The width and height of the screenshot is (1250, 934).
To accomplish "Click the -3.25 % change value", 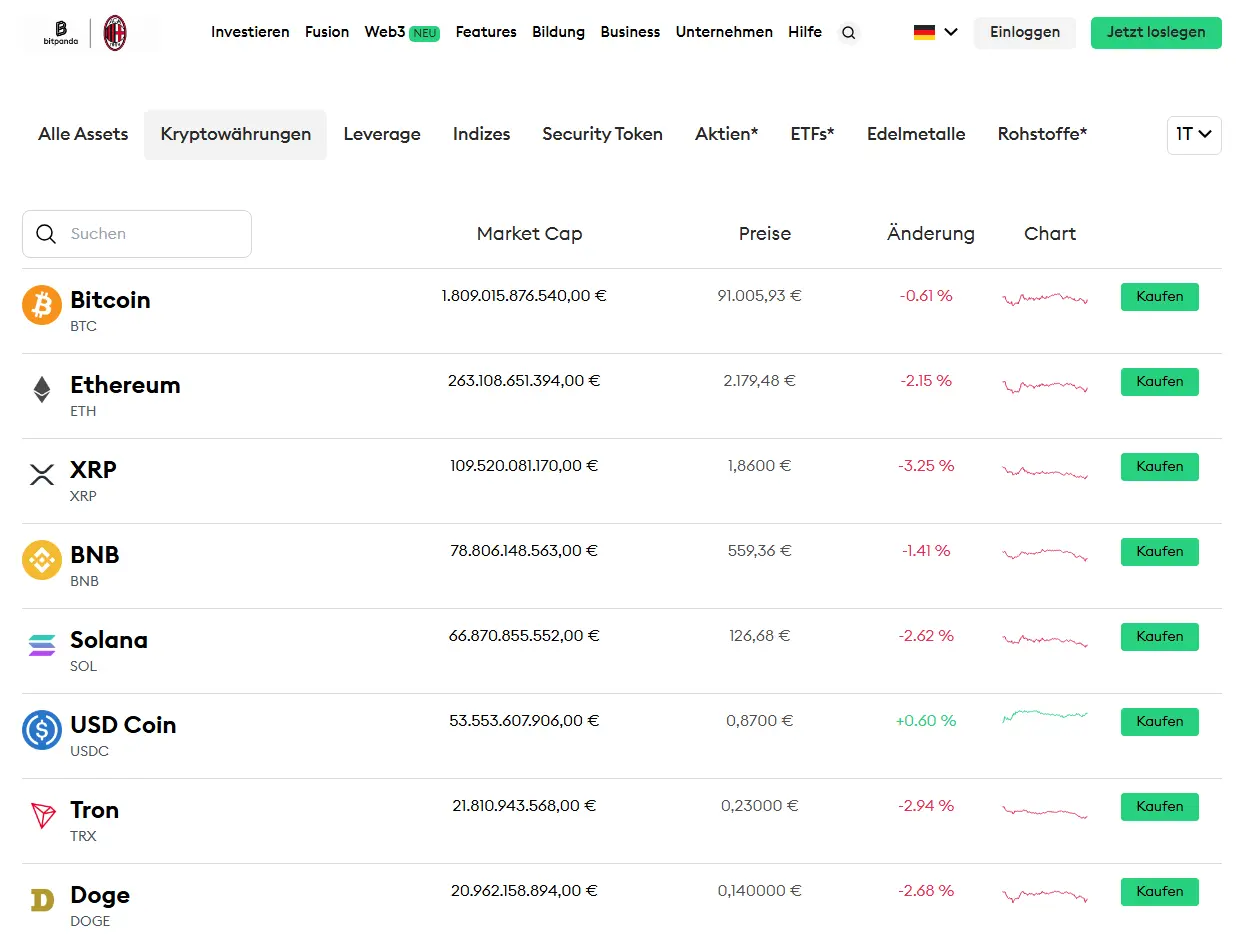I will point(927,466).
